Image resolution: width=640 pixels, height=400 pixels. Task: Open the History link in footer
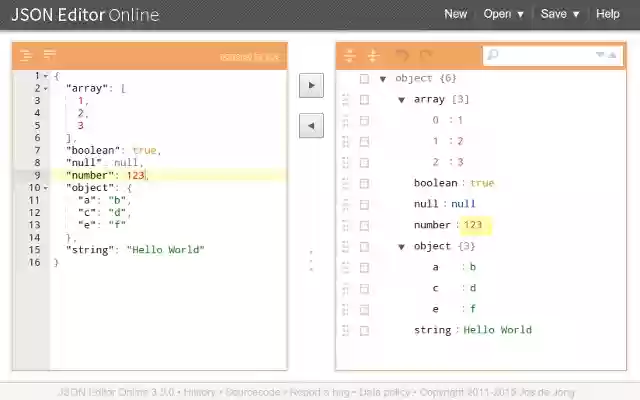pyautogui.click(x=199, y=392)
